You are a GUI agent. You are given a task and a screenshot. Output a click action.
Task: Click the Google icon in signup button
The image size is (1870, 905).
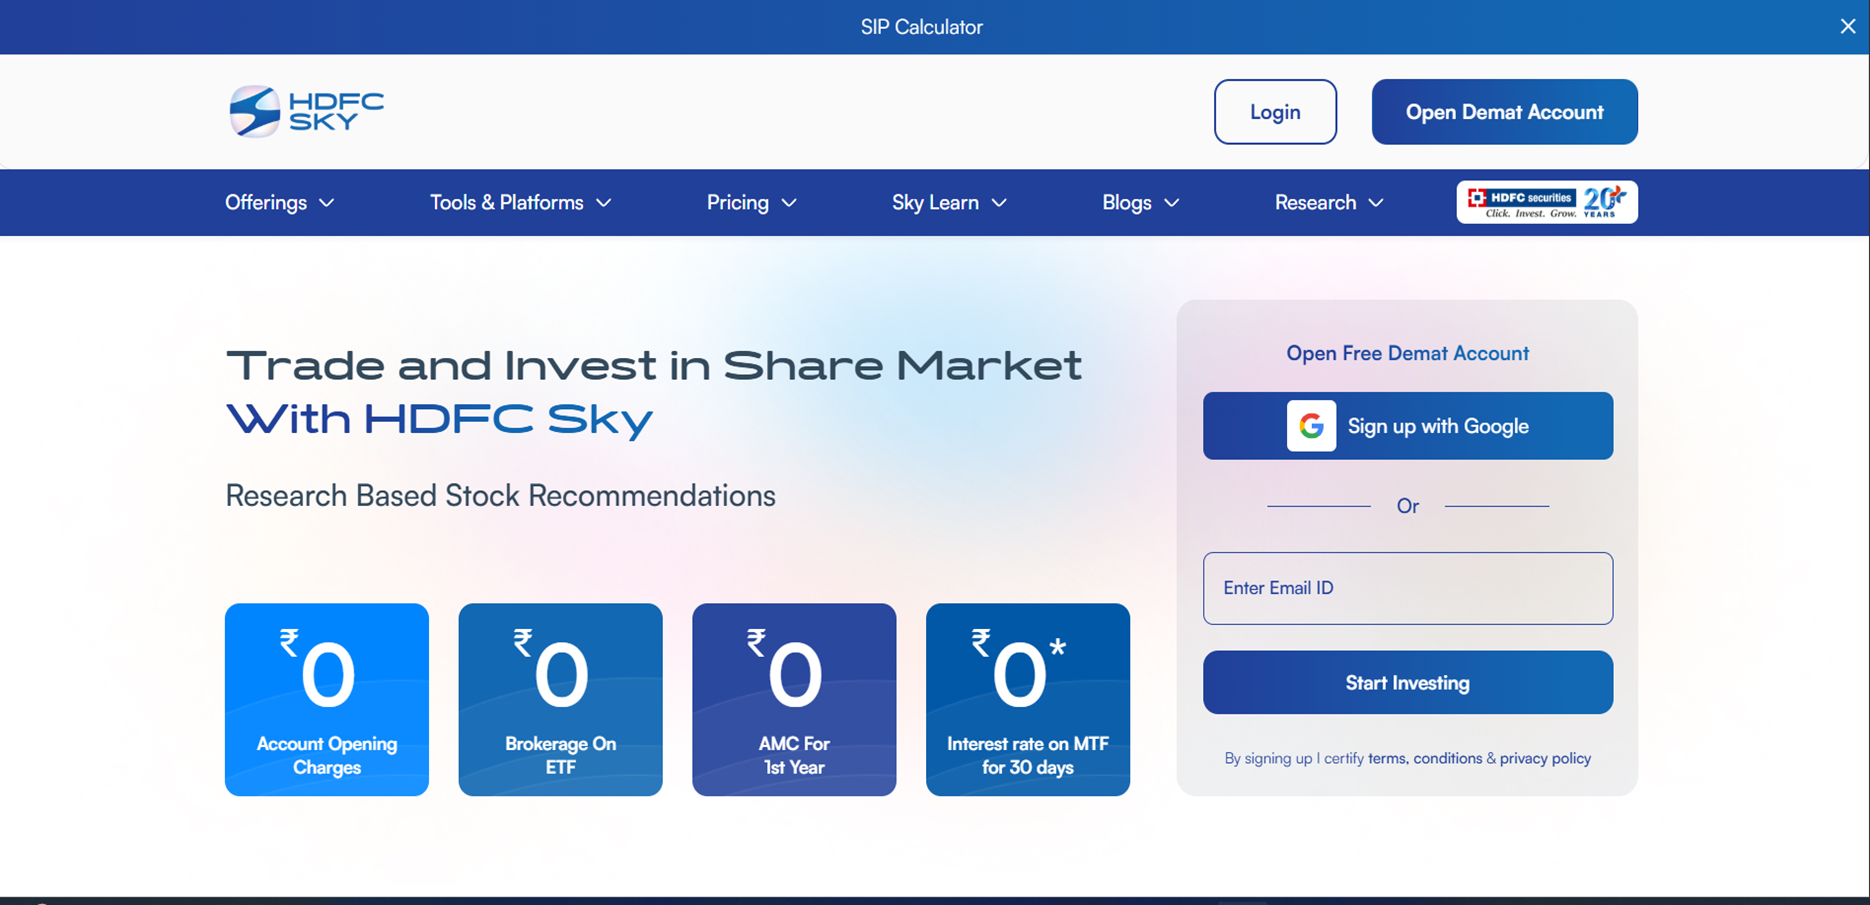(1311, 426)
